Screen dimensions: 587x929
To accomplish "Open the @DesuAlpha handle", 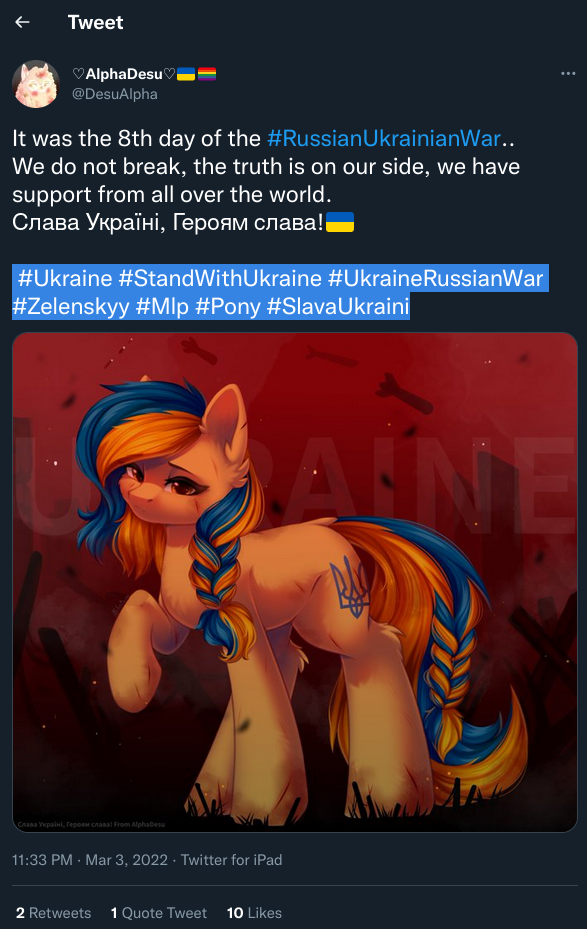I will click(x=115, y=94).
